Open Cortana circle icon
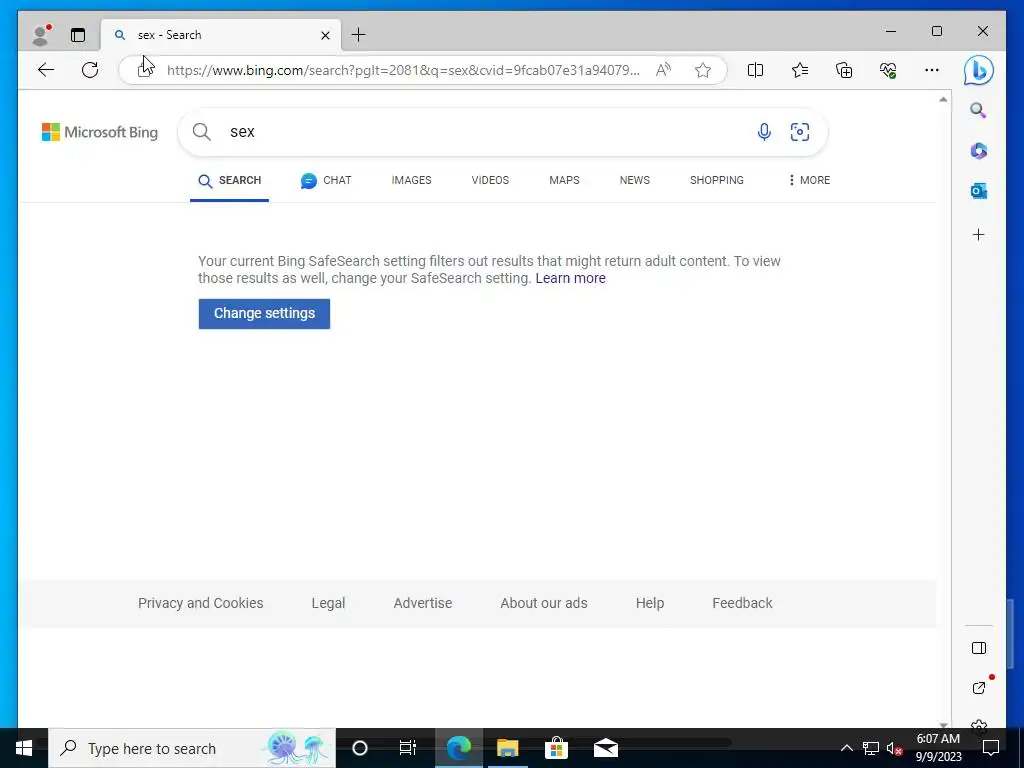This screenshot has height=768, width=1024. pos(360,748)
